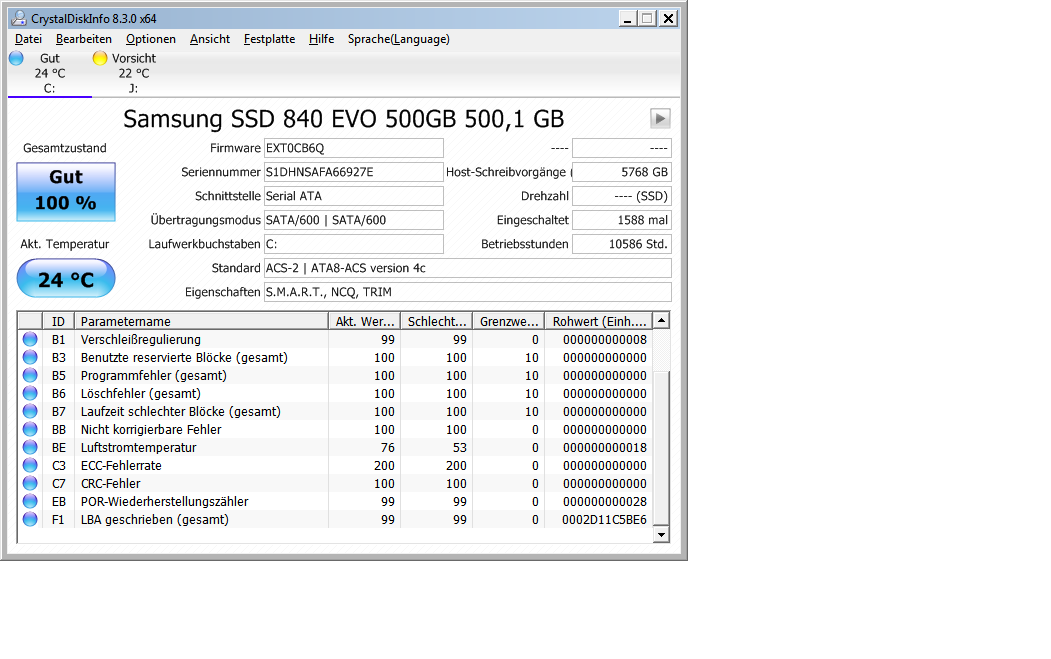This screenshot has width=1051, height=659.
Task: Select the blue Gut status disk C:
Action: (50, 73)
